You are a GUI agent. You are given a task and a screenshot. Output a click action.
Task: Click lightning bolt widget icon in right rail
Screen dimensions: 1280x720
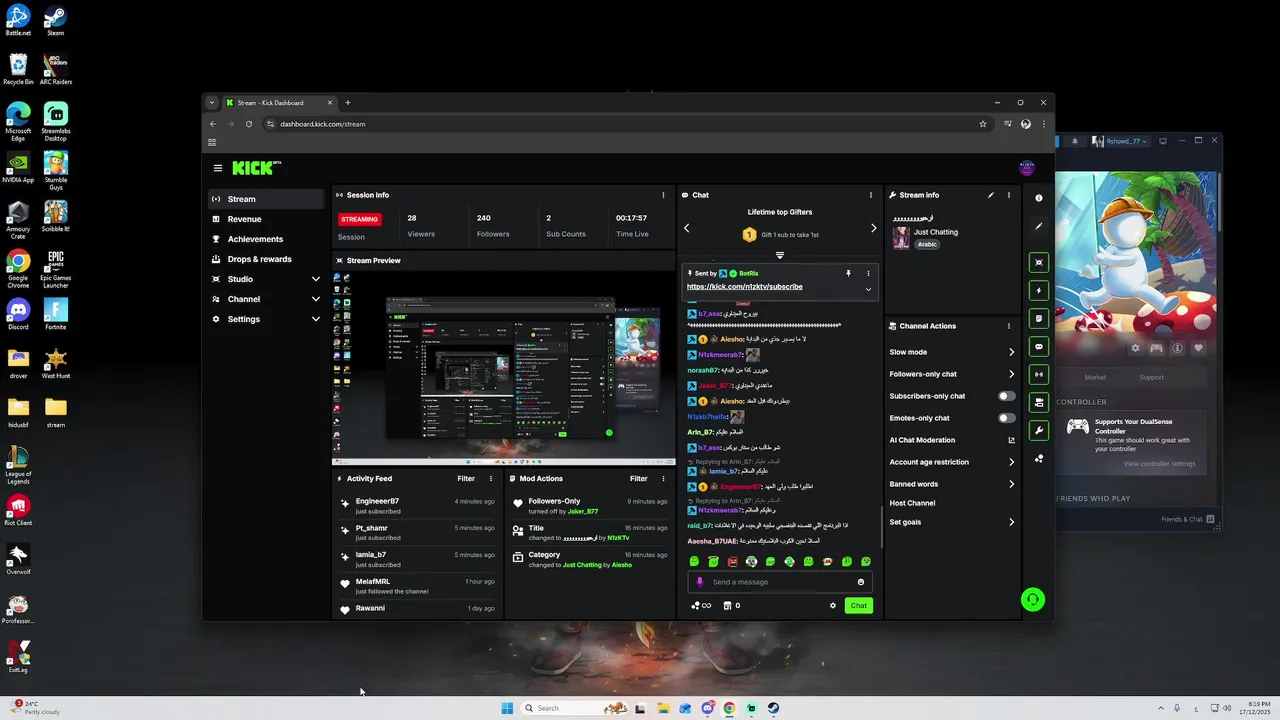(x=1039, y=291)
